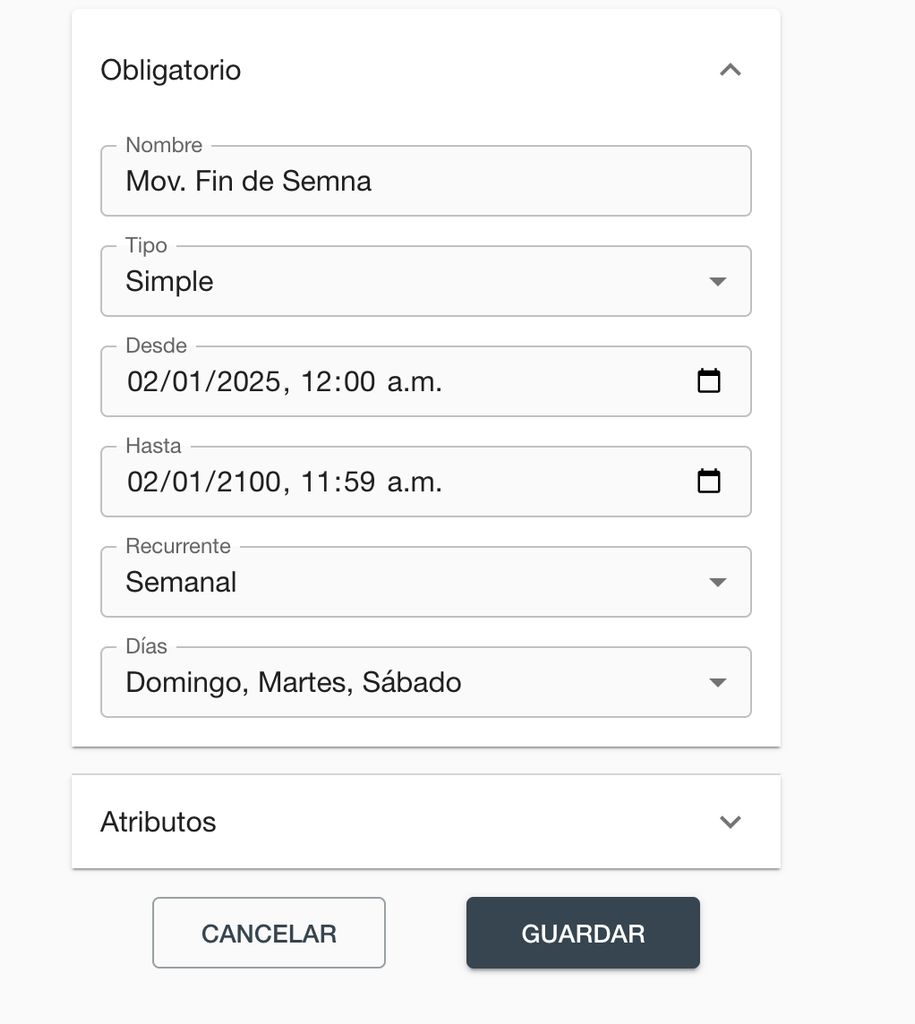The height and width of the screenshot is (1024, 915).
Task: Open the 'Semanal' Recurrente value
Action: (x=181, y=582)
